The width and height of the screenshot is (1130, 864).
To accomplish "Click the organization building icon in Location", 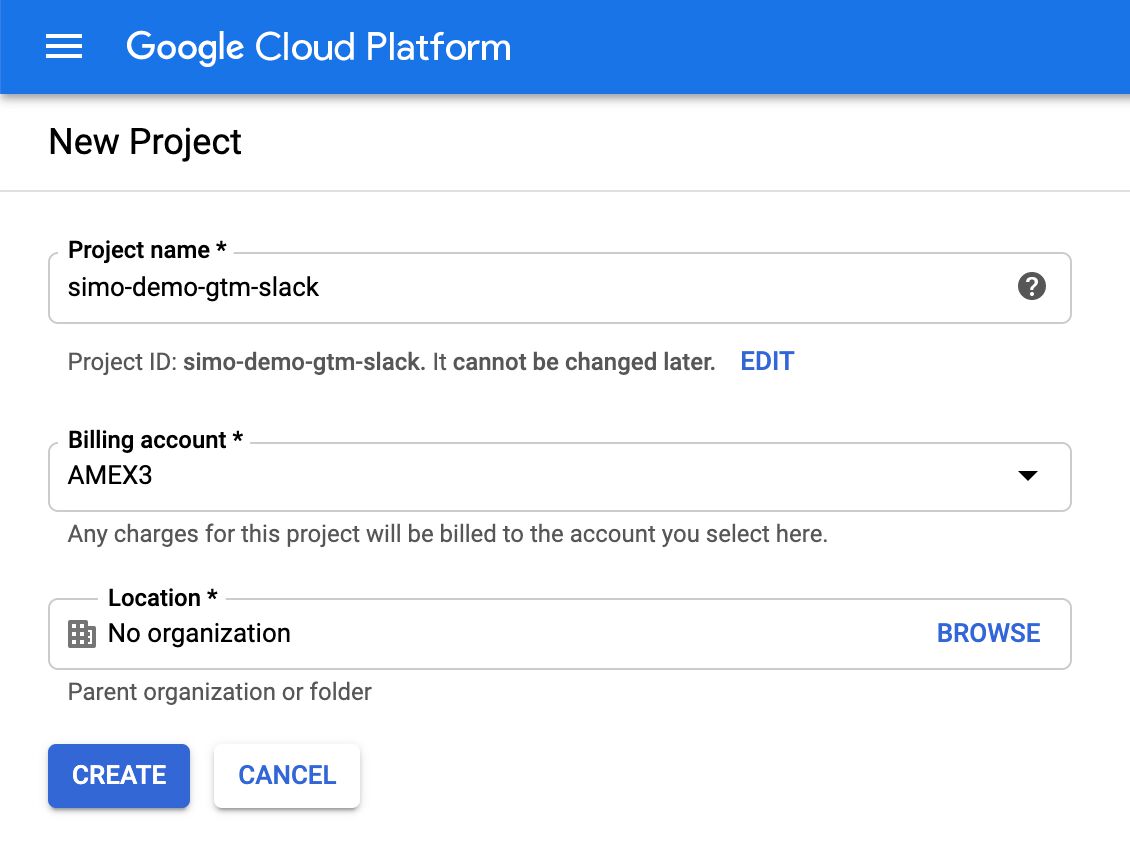I will coord(81,634).
